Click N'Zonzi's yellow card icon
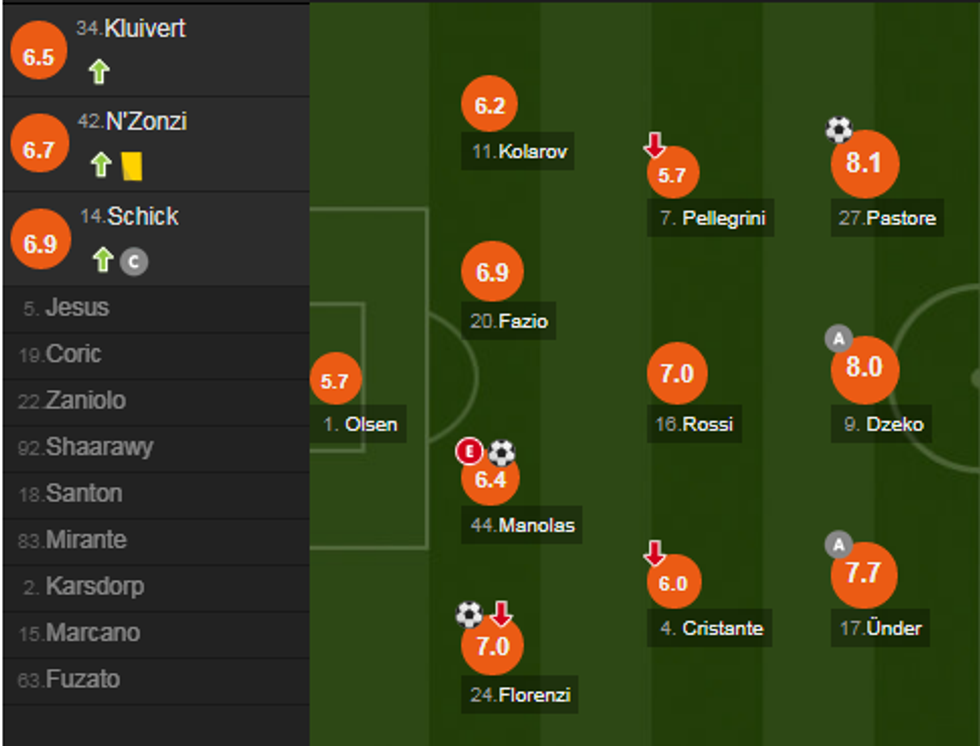980x746 pixels. [131, 165]
